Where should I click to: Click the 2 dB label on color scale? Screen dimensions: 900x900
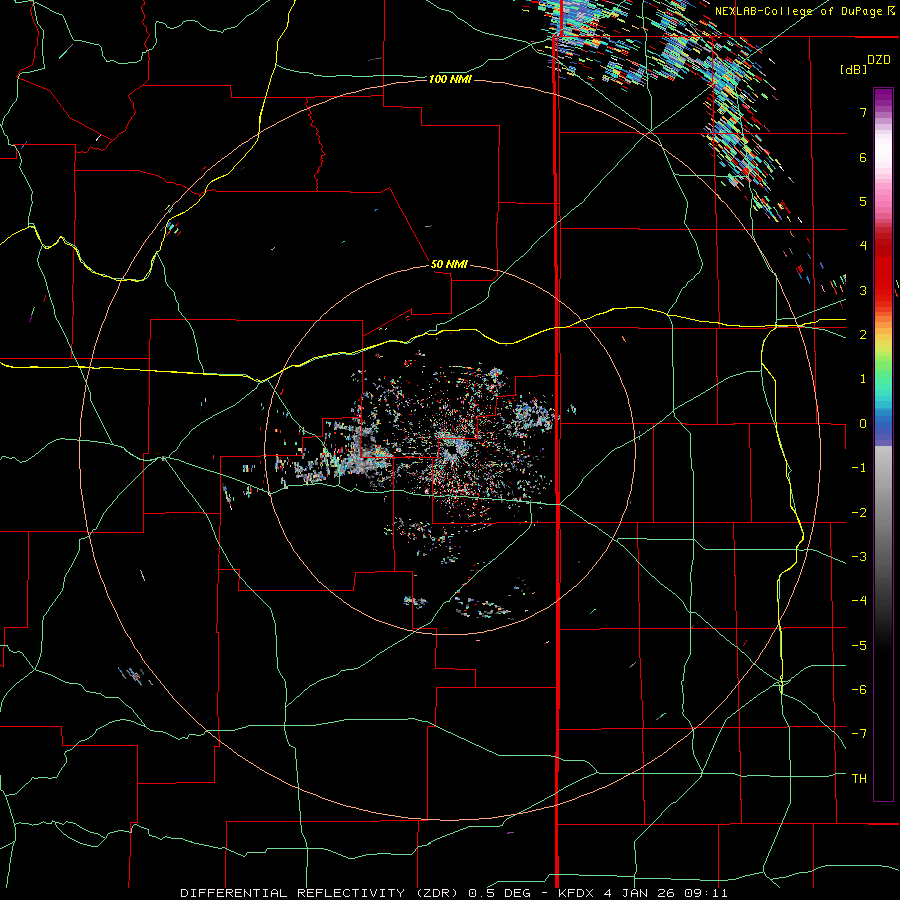click(863, 335)
